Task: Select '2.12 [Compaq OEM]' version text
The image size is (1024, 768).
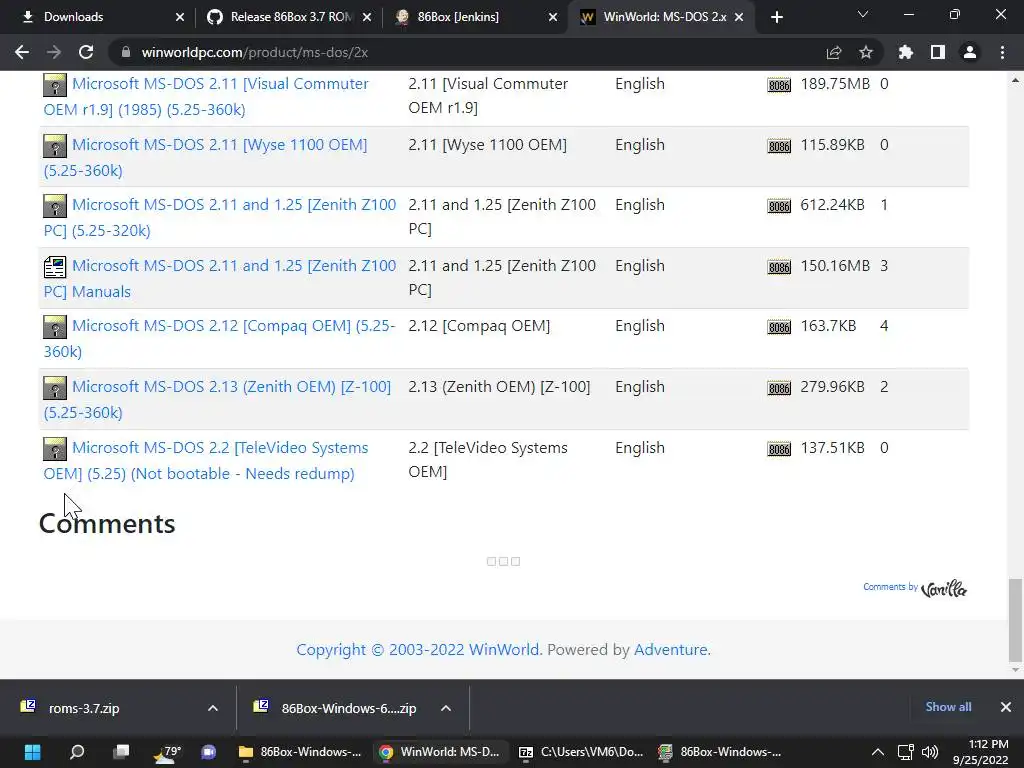Action: (x=479, y=326)
